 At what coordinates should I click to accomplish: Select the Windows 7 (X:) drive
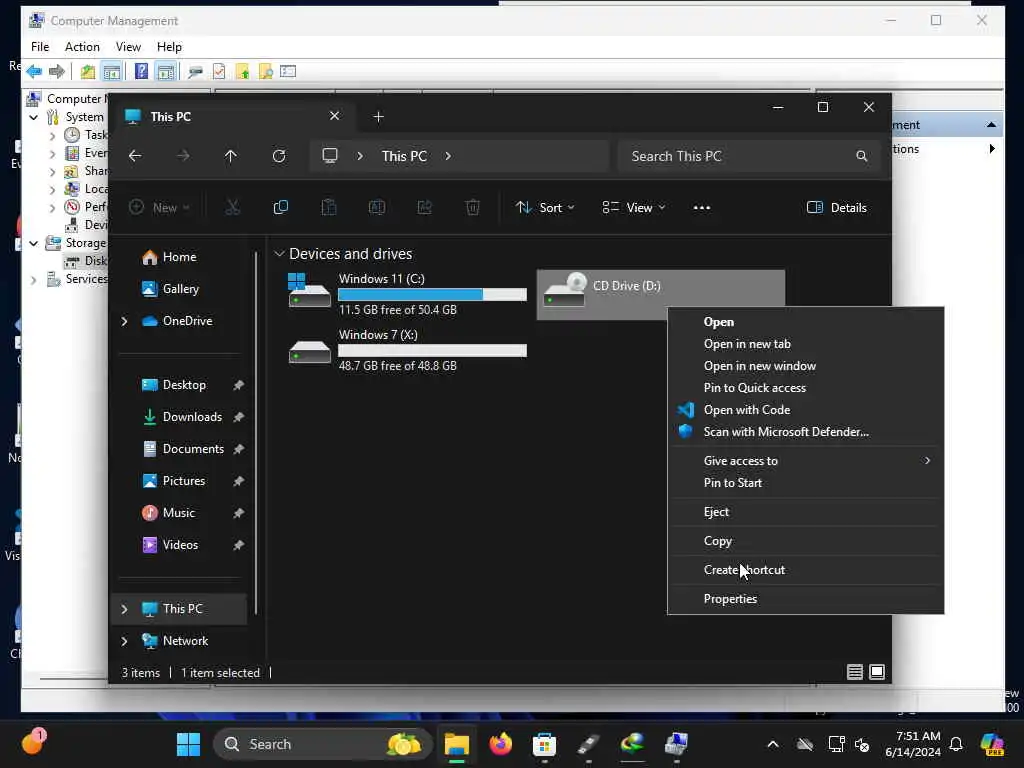[406, 350]
